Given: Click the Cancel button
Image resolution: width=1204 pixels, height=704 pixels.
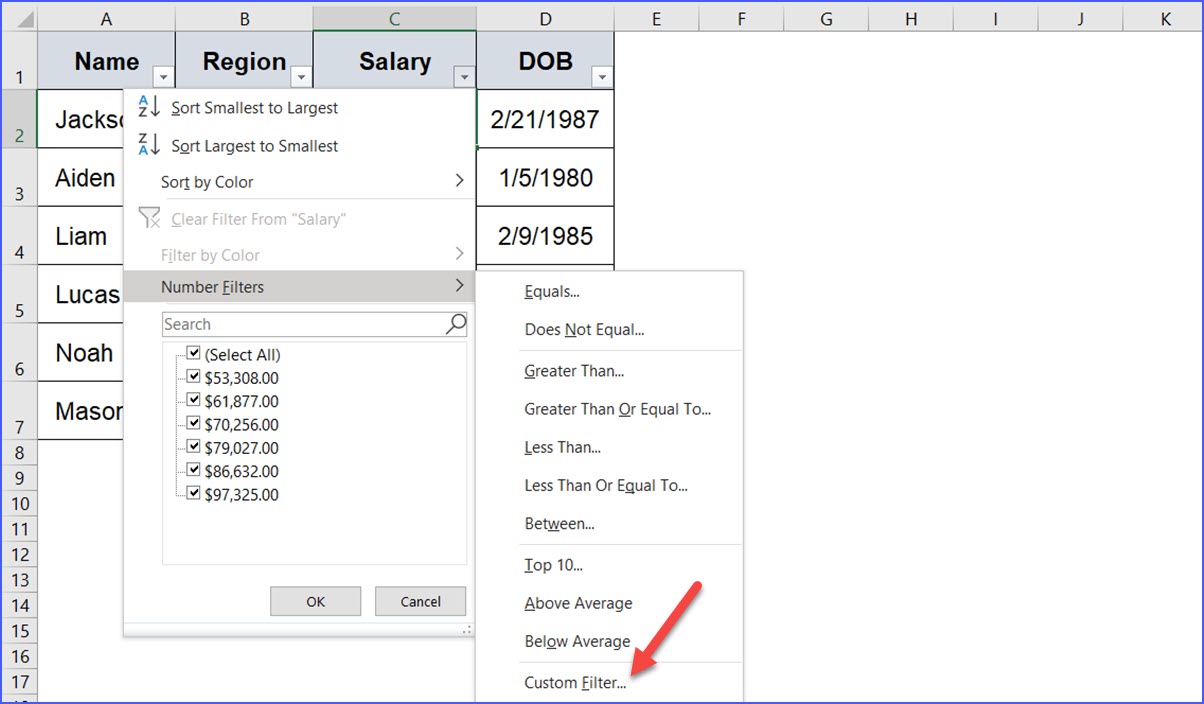Looking at the screenshot, I should click(420, 601).
